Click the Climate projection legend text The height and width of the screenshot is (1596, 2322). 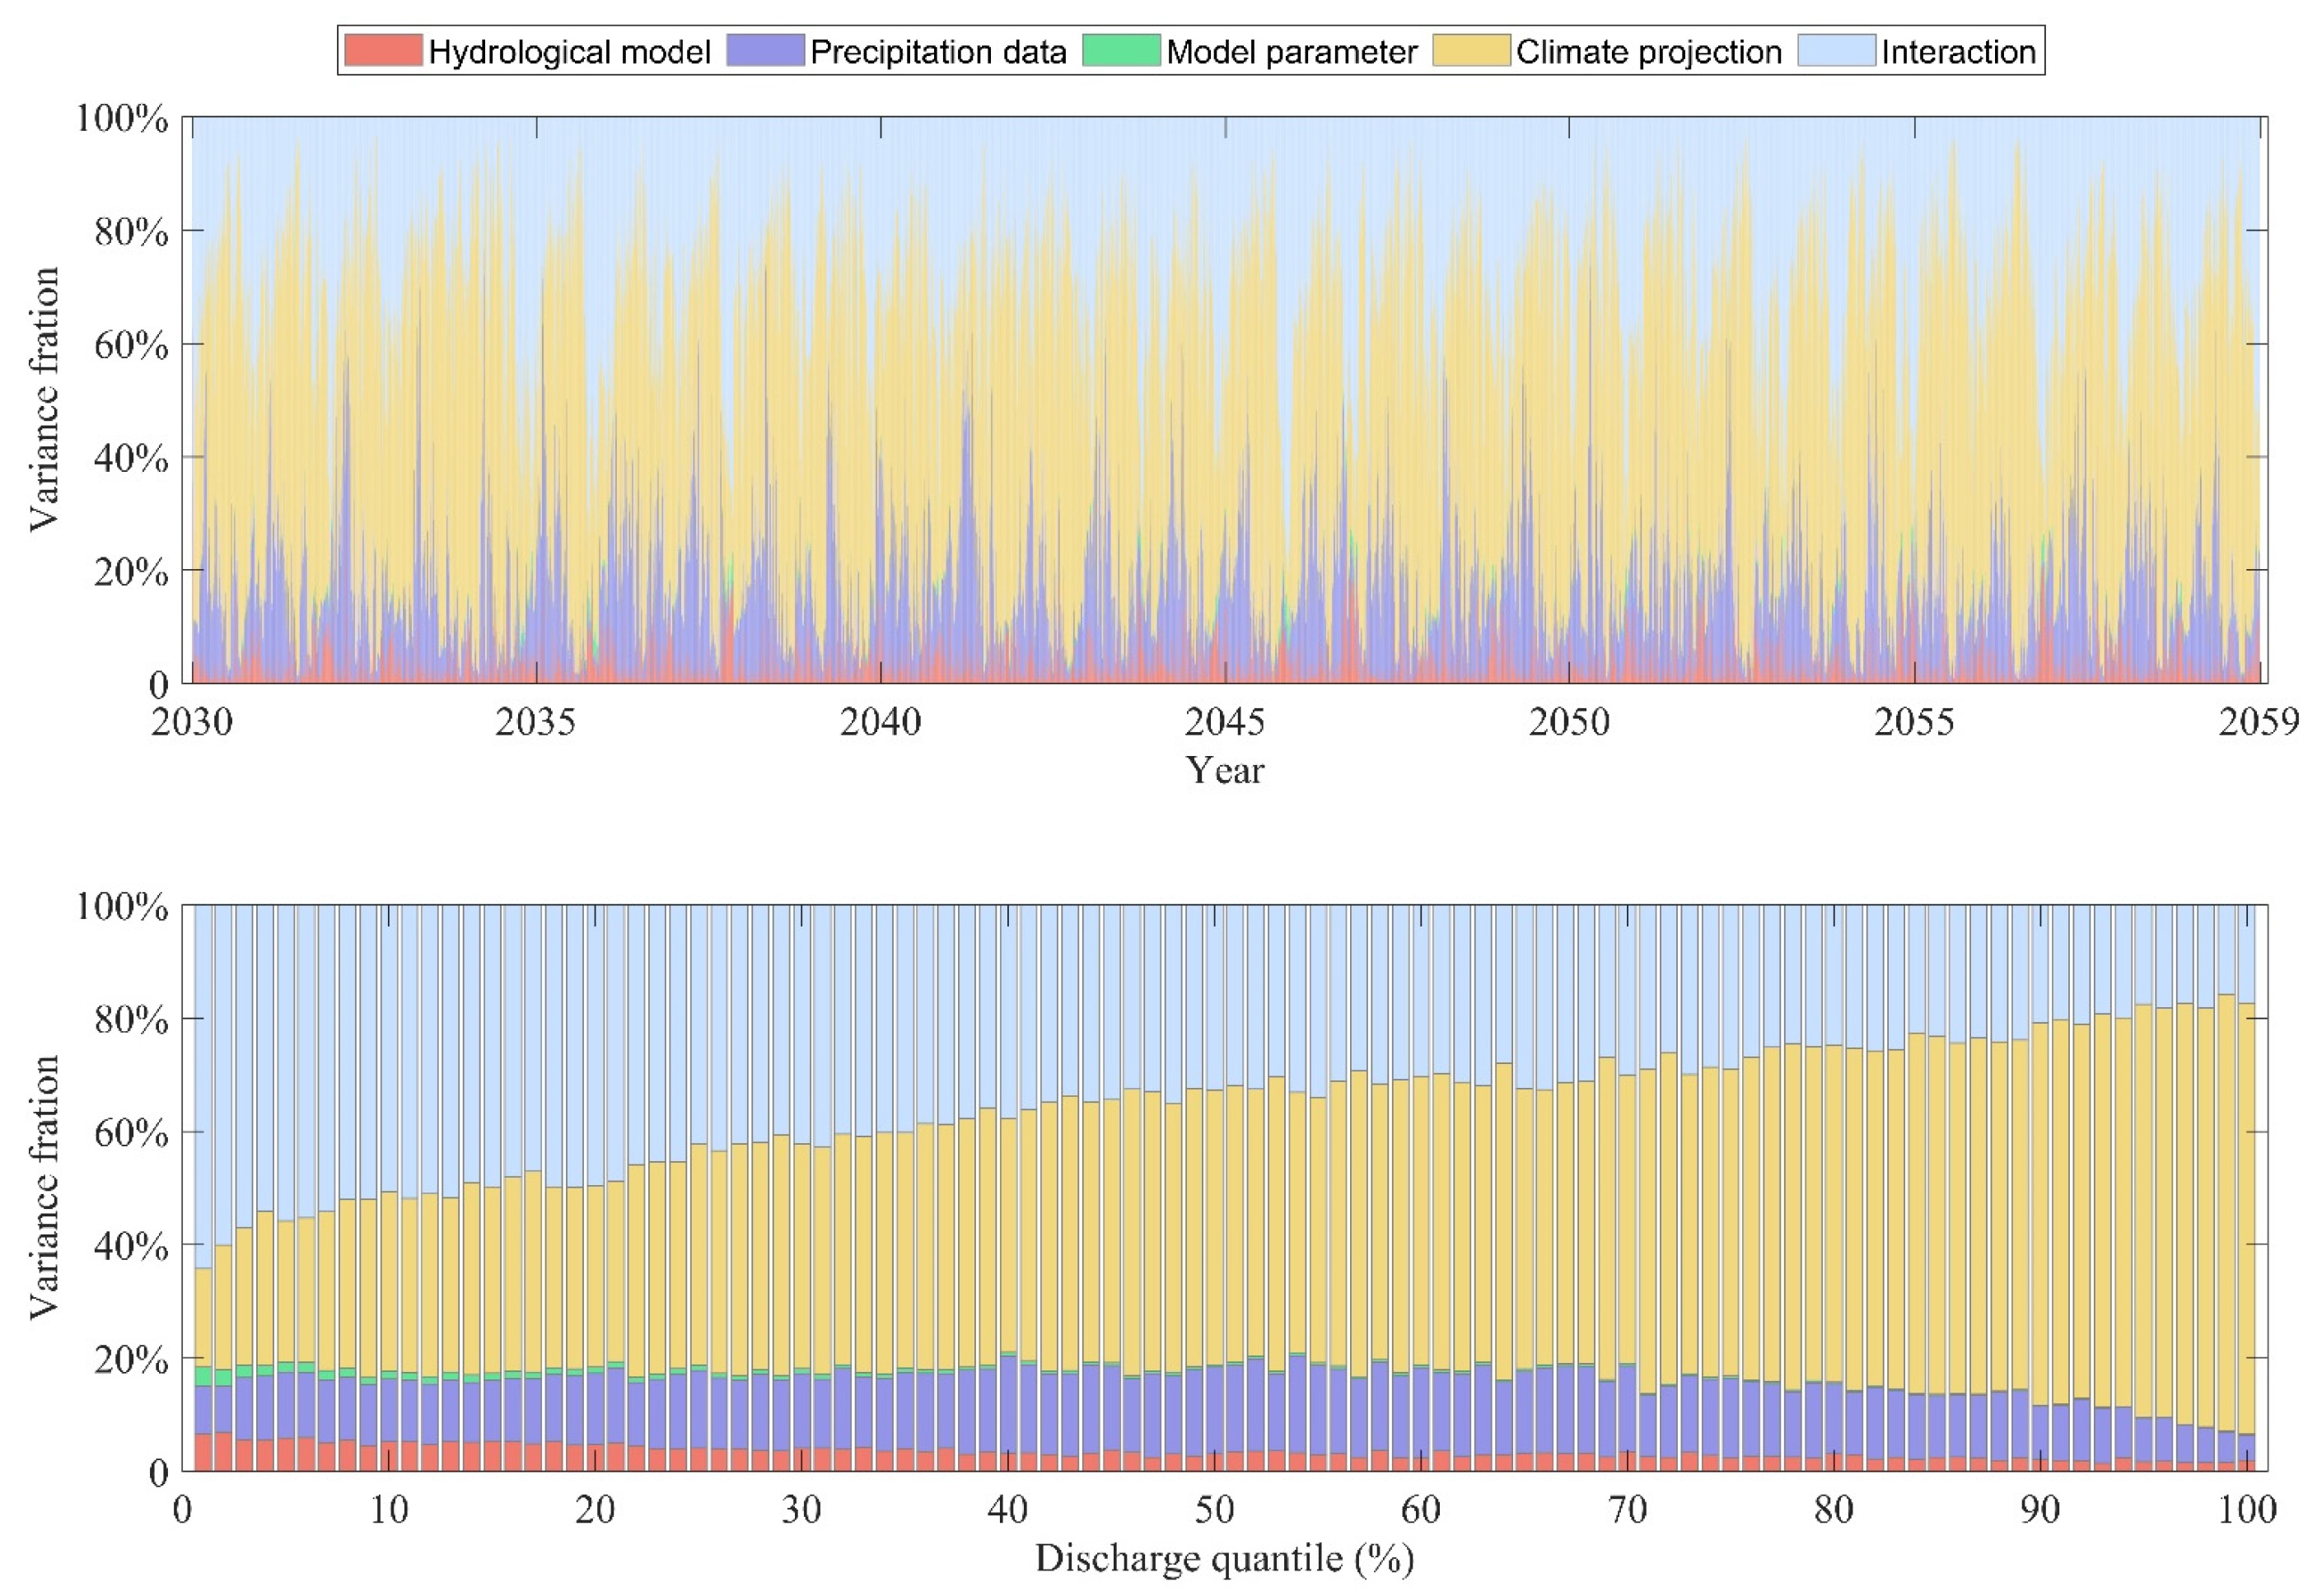pyautogui.click(x=1648, y=52)
